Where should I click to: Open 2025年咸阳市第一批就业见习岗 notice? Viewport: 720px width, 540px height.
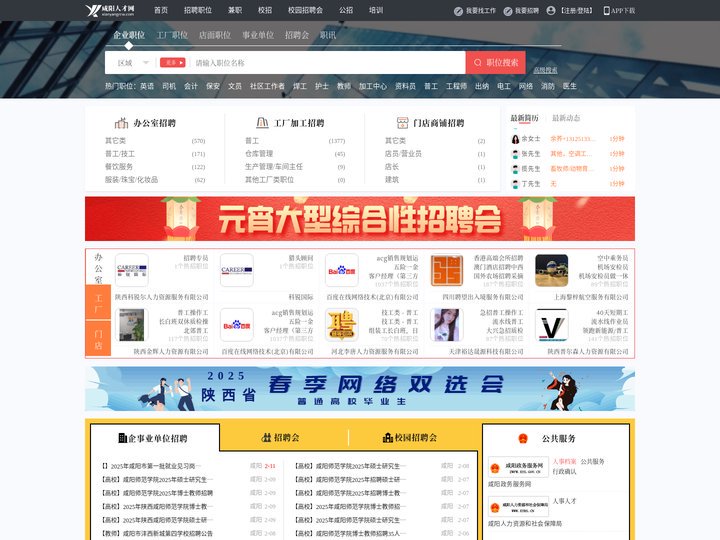(152, 466)
